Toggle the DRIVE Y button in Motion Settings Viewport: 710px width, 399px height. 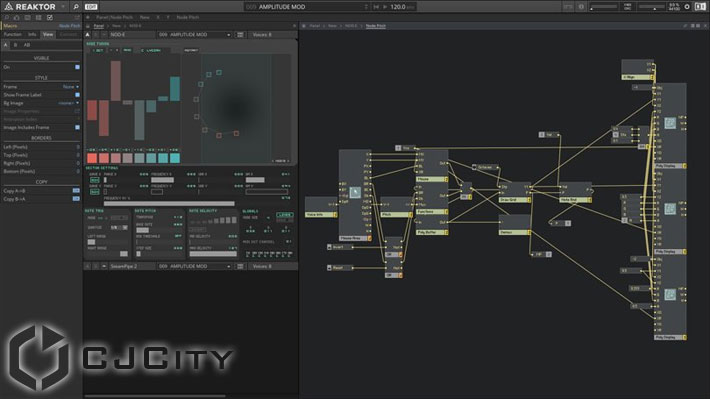tap(94, 192)
